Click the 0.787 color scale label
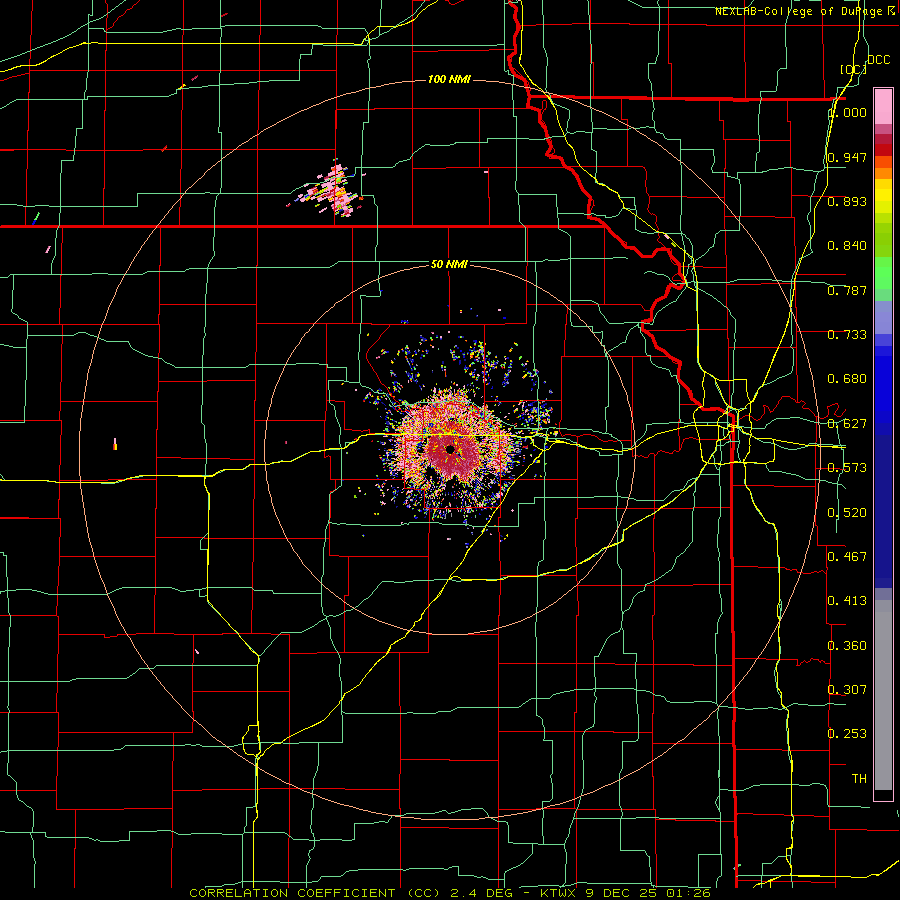Image resolution: width=900 pixels, height=900 pixels. coord(847,290)
